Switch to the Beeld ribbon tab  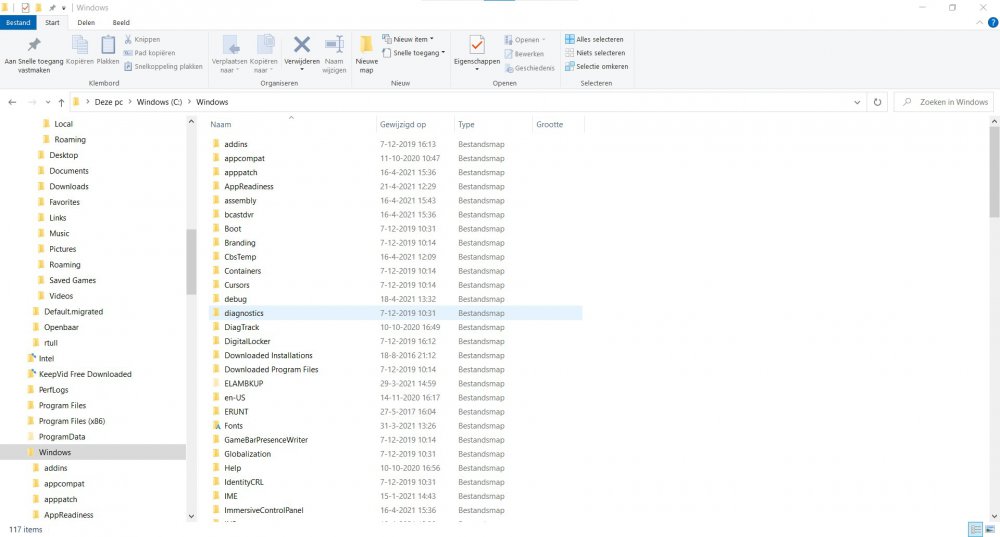tap(120, 22)
